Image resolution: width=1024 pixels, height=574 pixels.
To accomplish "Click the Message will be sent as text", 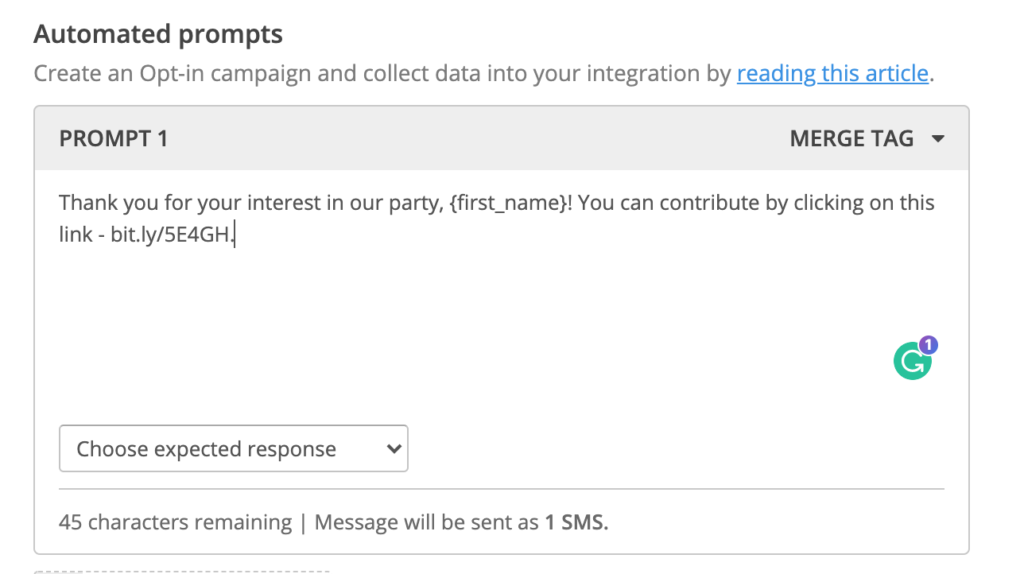I will 426,522.
